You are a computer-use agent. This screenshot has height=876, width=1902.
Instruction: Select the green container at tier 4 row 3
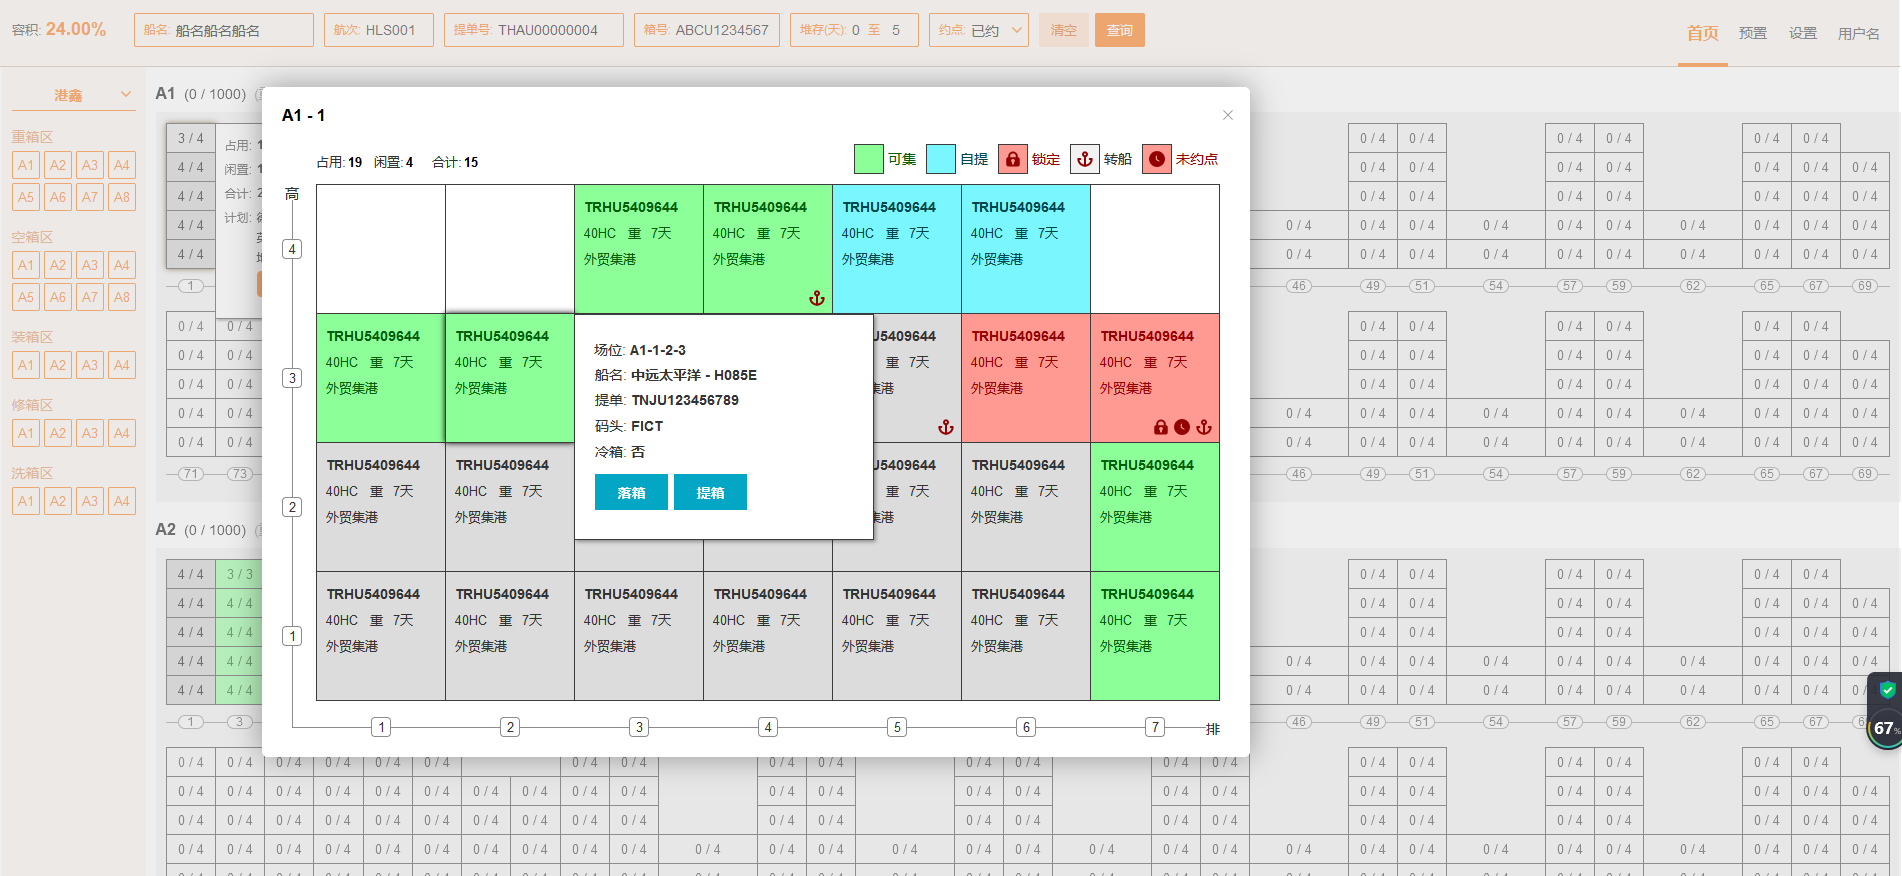[639, 249]
